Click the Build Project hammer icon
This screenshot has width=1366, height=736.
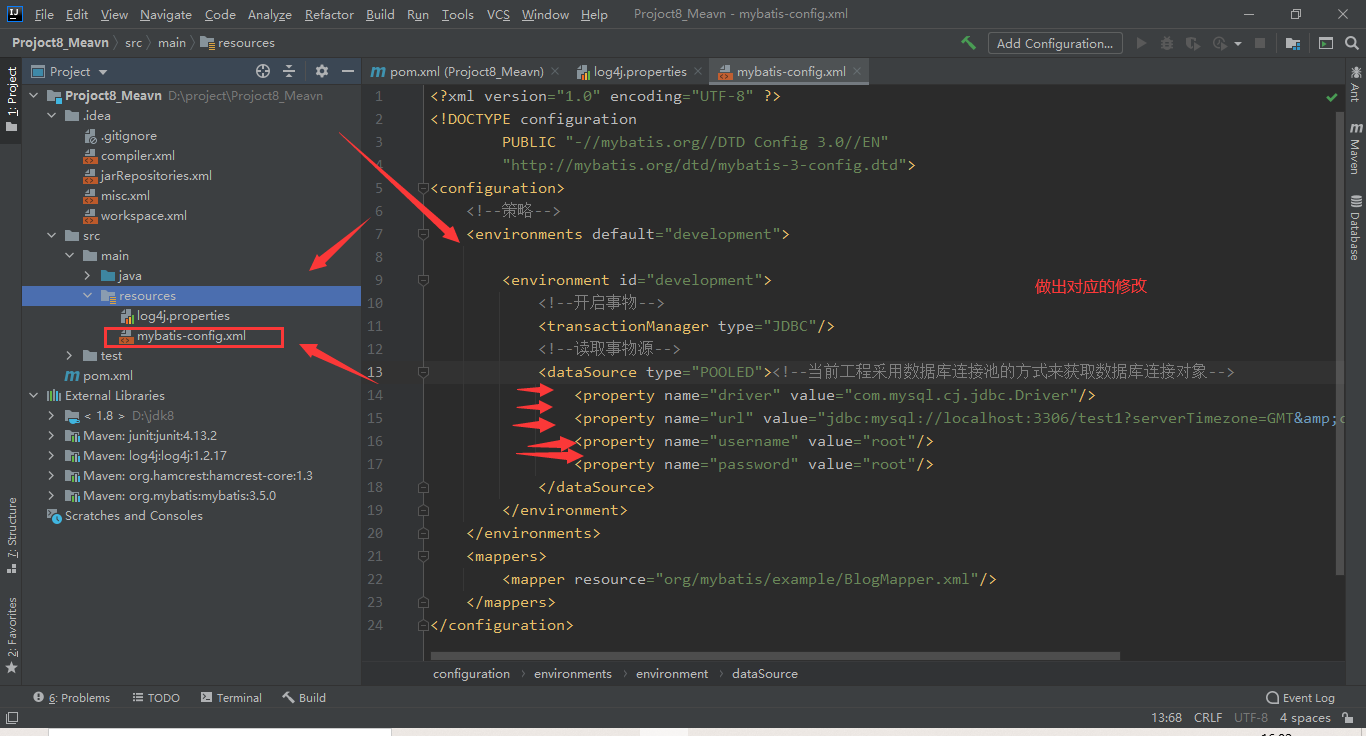point(968,43)
